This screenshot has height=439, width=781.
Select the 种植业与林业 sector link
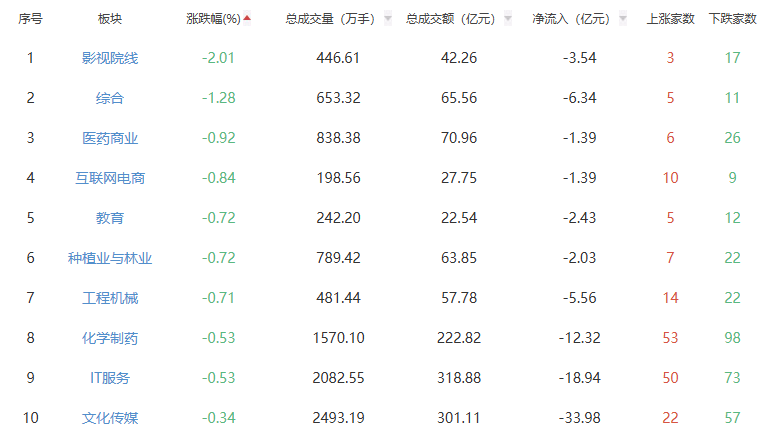pyautogui.click(x=110, y=258)
